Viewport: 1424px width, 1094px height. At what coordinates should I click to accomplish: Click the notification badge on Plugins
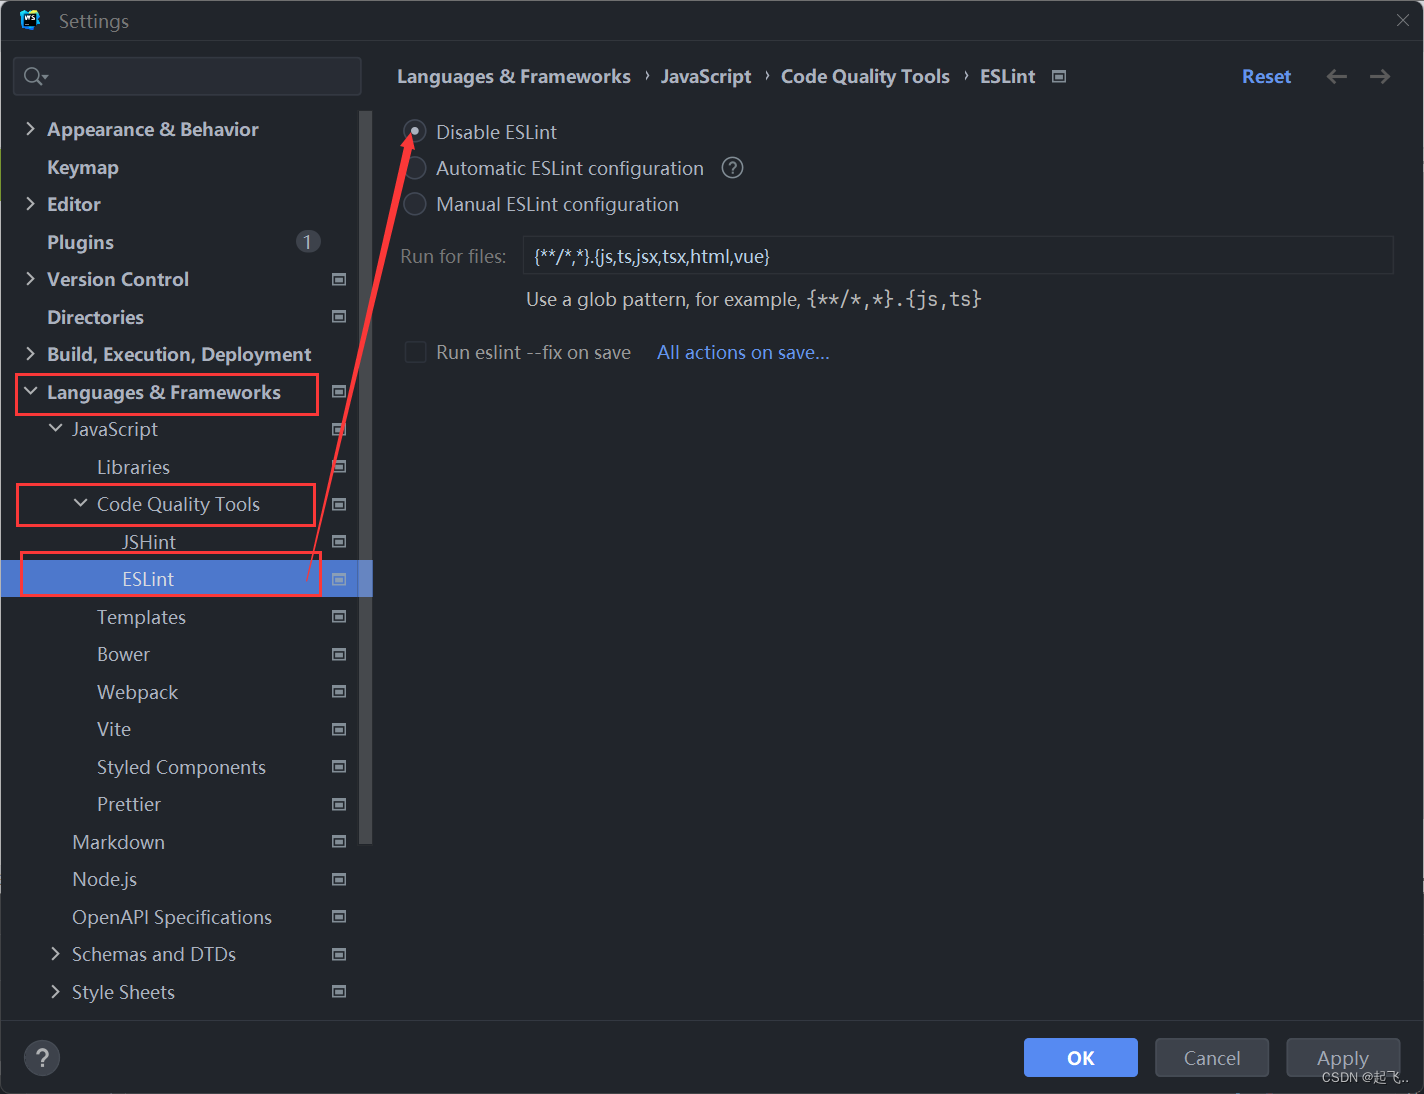[x=307, y=241]
